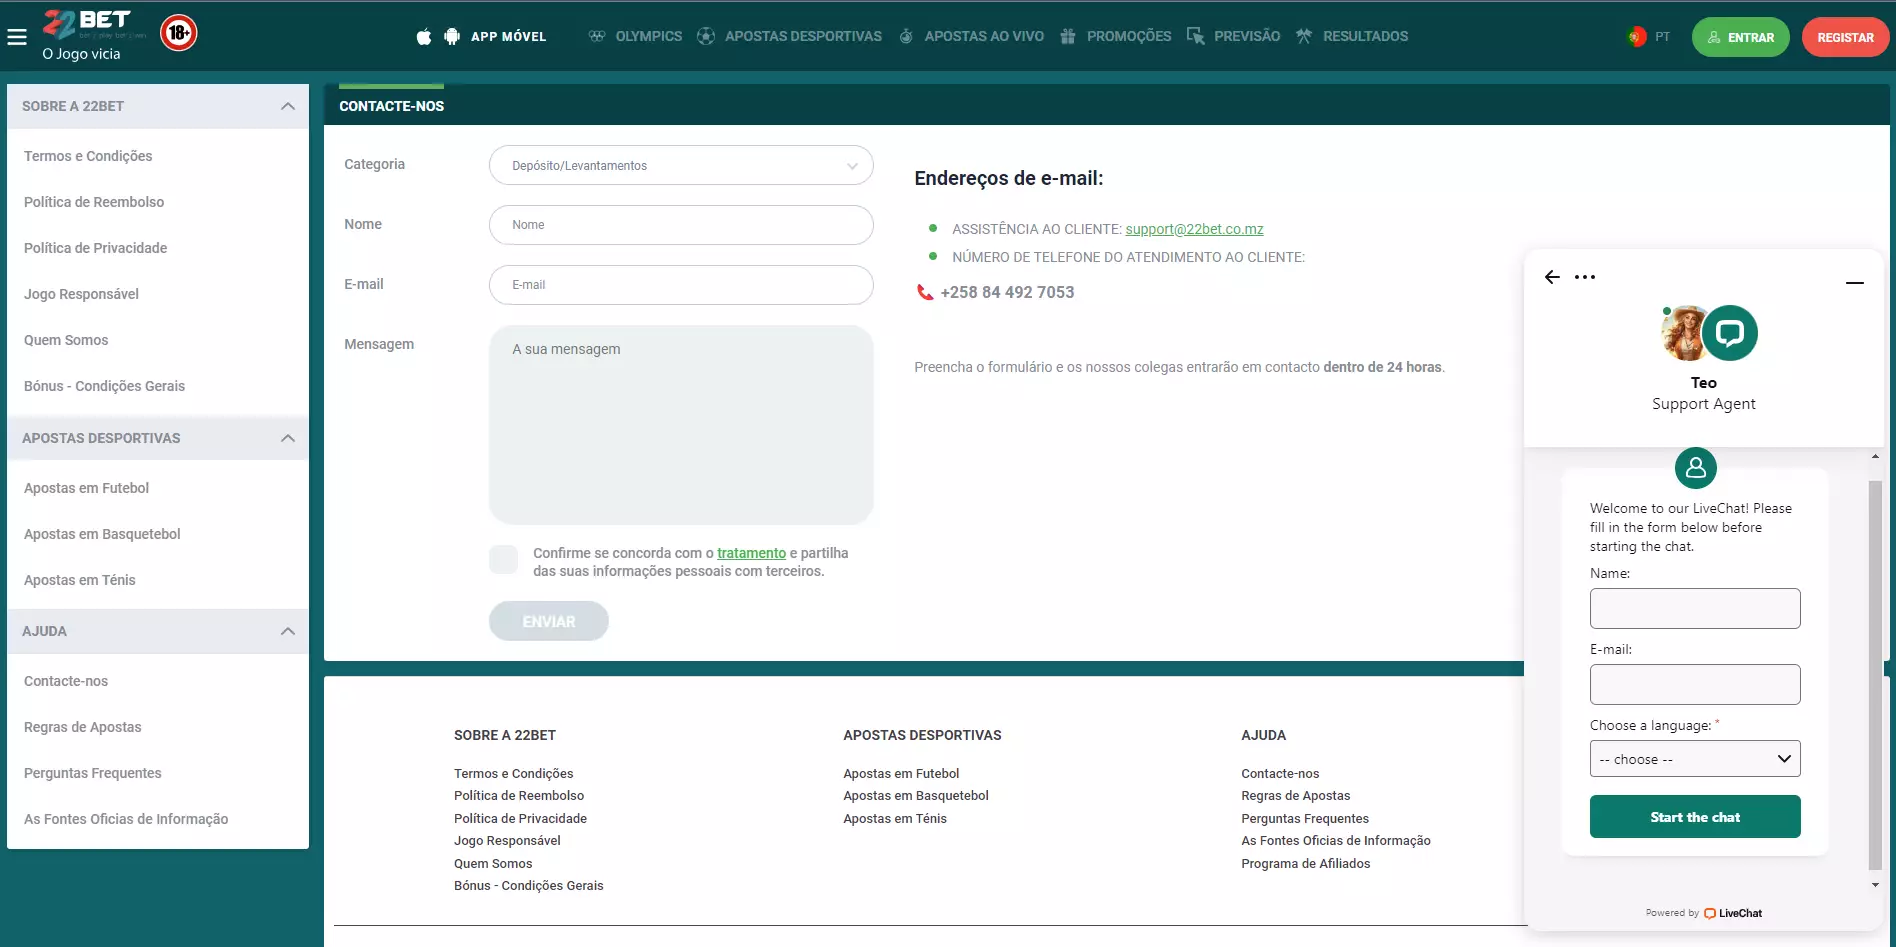The width and height of the screenshot is (1896, 947).
Task: Open the hamburger menu icon
Action: tap(17, 37)
